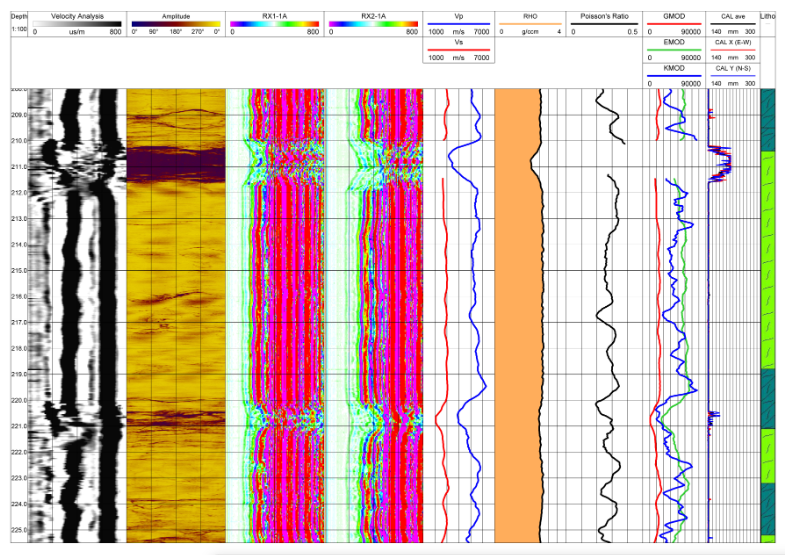Image resolution: width=785 pixels, height=555 pixels.
Task: Click the Velocity Analysis grayscale scale bar
Action: tap(78, 24)
